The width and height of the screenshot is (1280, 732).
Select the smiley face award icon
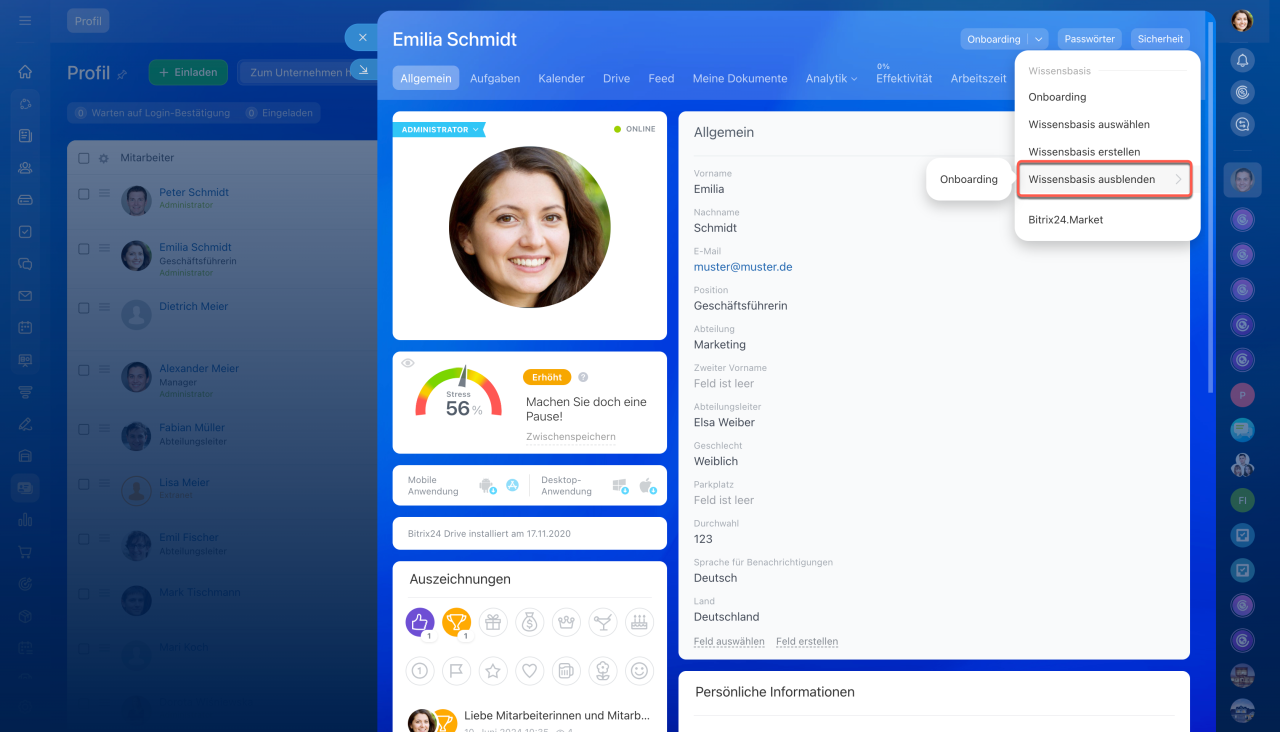coord(639,671)
